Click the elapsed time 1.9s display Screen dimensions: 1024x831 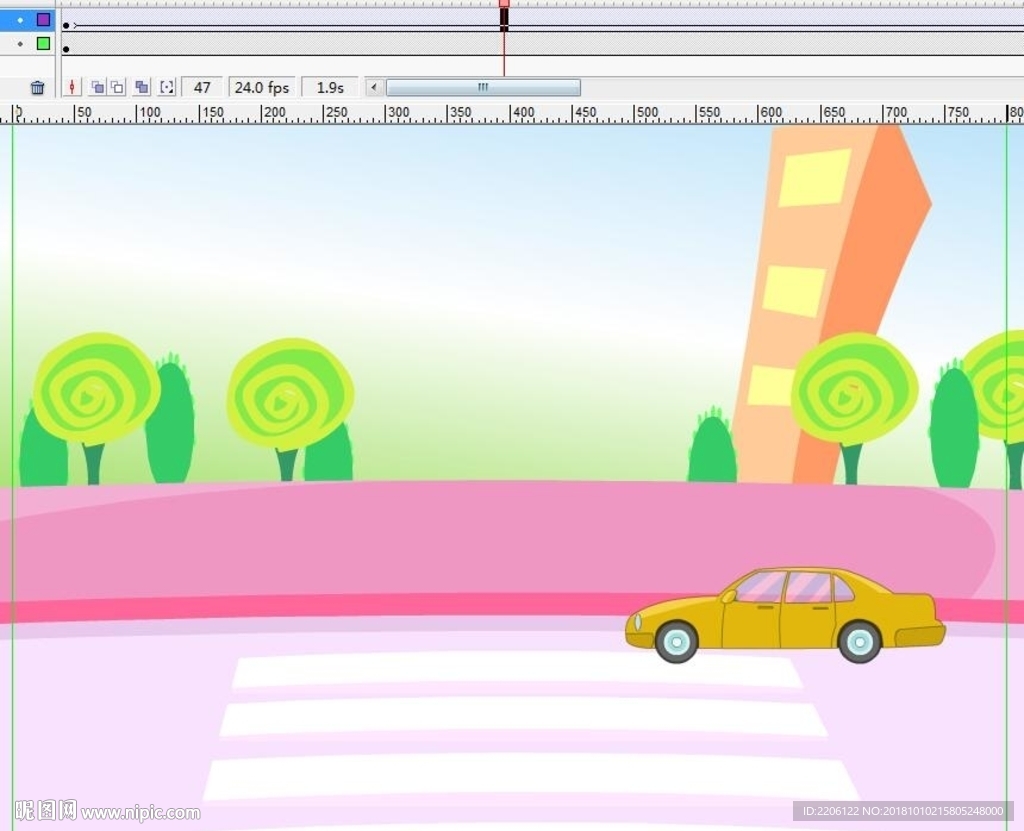point(330,88)
